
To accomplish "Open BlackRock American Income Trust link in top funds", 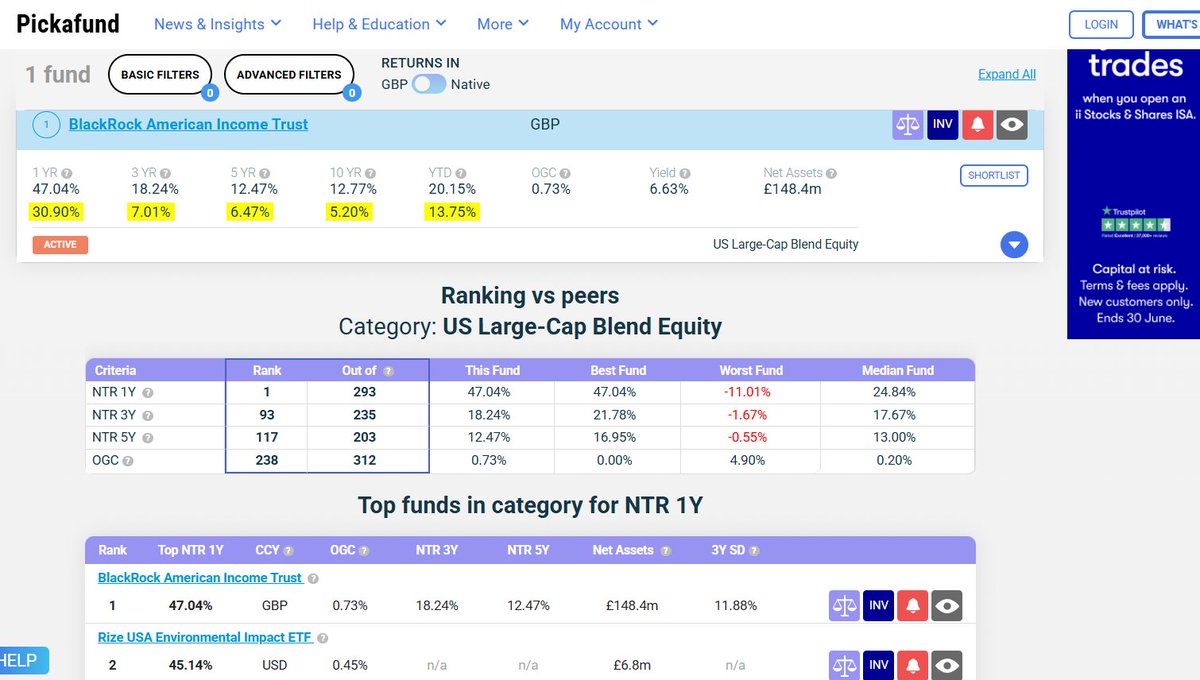I will coord(200,578).
